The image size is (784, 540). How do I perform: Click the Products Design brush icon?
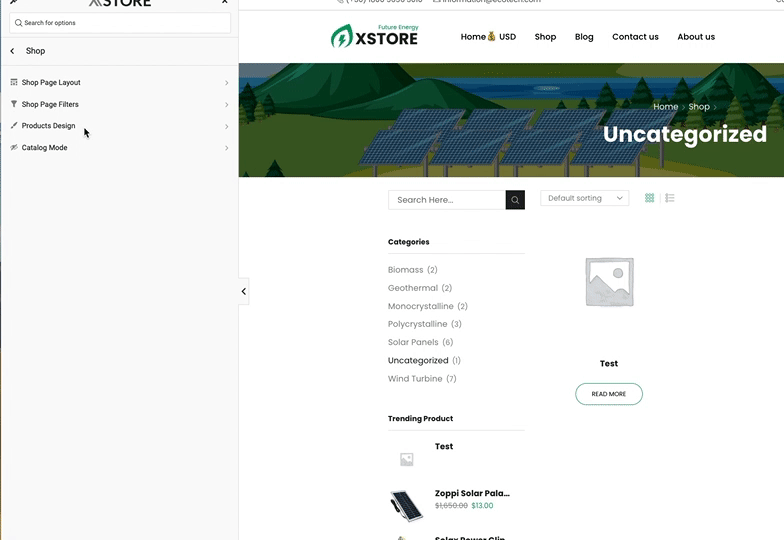[x=14, y=126]
